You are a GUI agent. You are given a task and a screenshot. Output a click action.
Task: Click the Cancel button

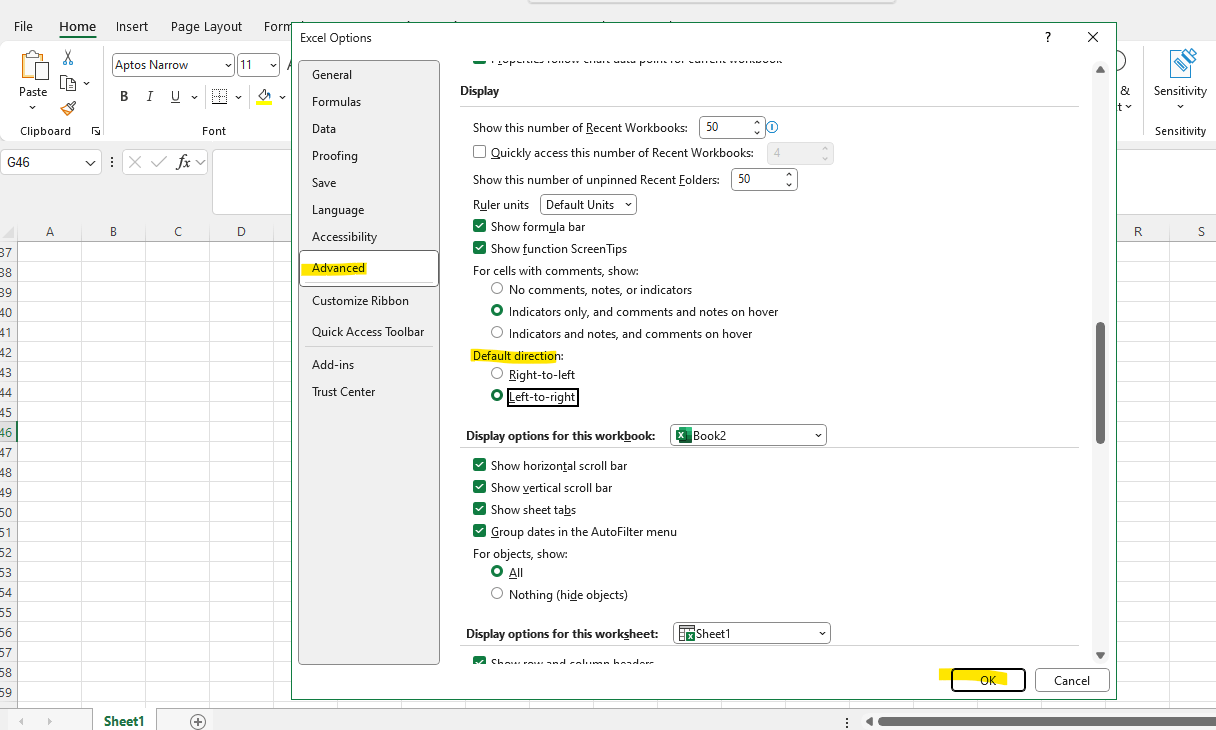pos(1071,680)
